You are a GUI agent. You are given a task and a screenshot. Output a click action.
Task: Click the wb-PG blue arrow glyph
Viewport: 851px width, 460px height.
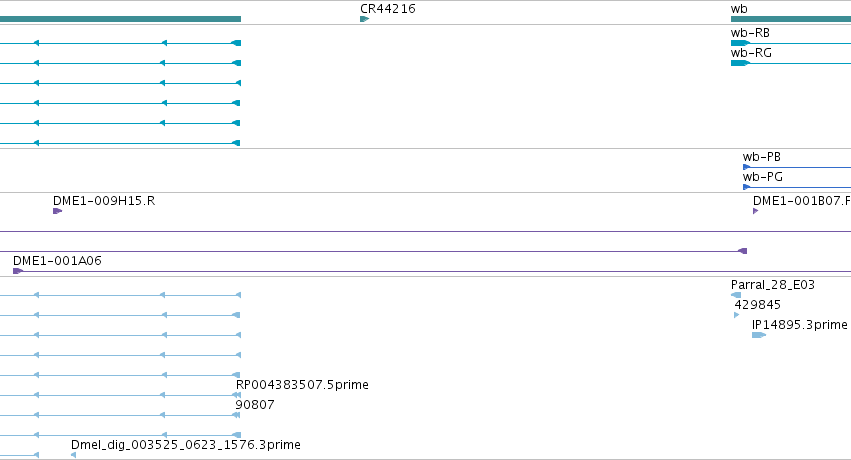tap(746, 187)
